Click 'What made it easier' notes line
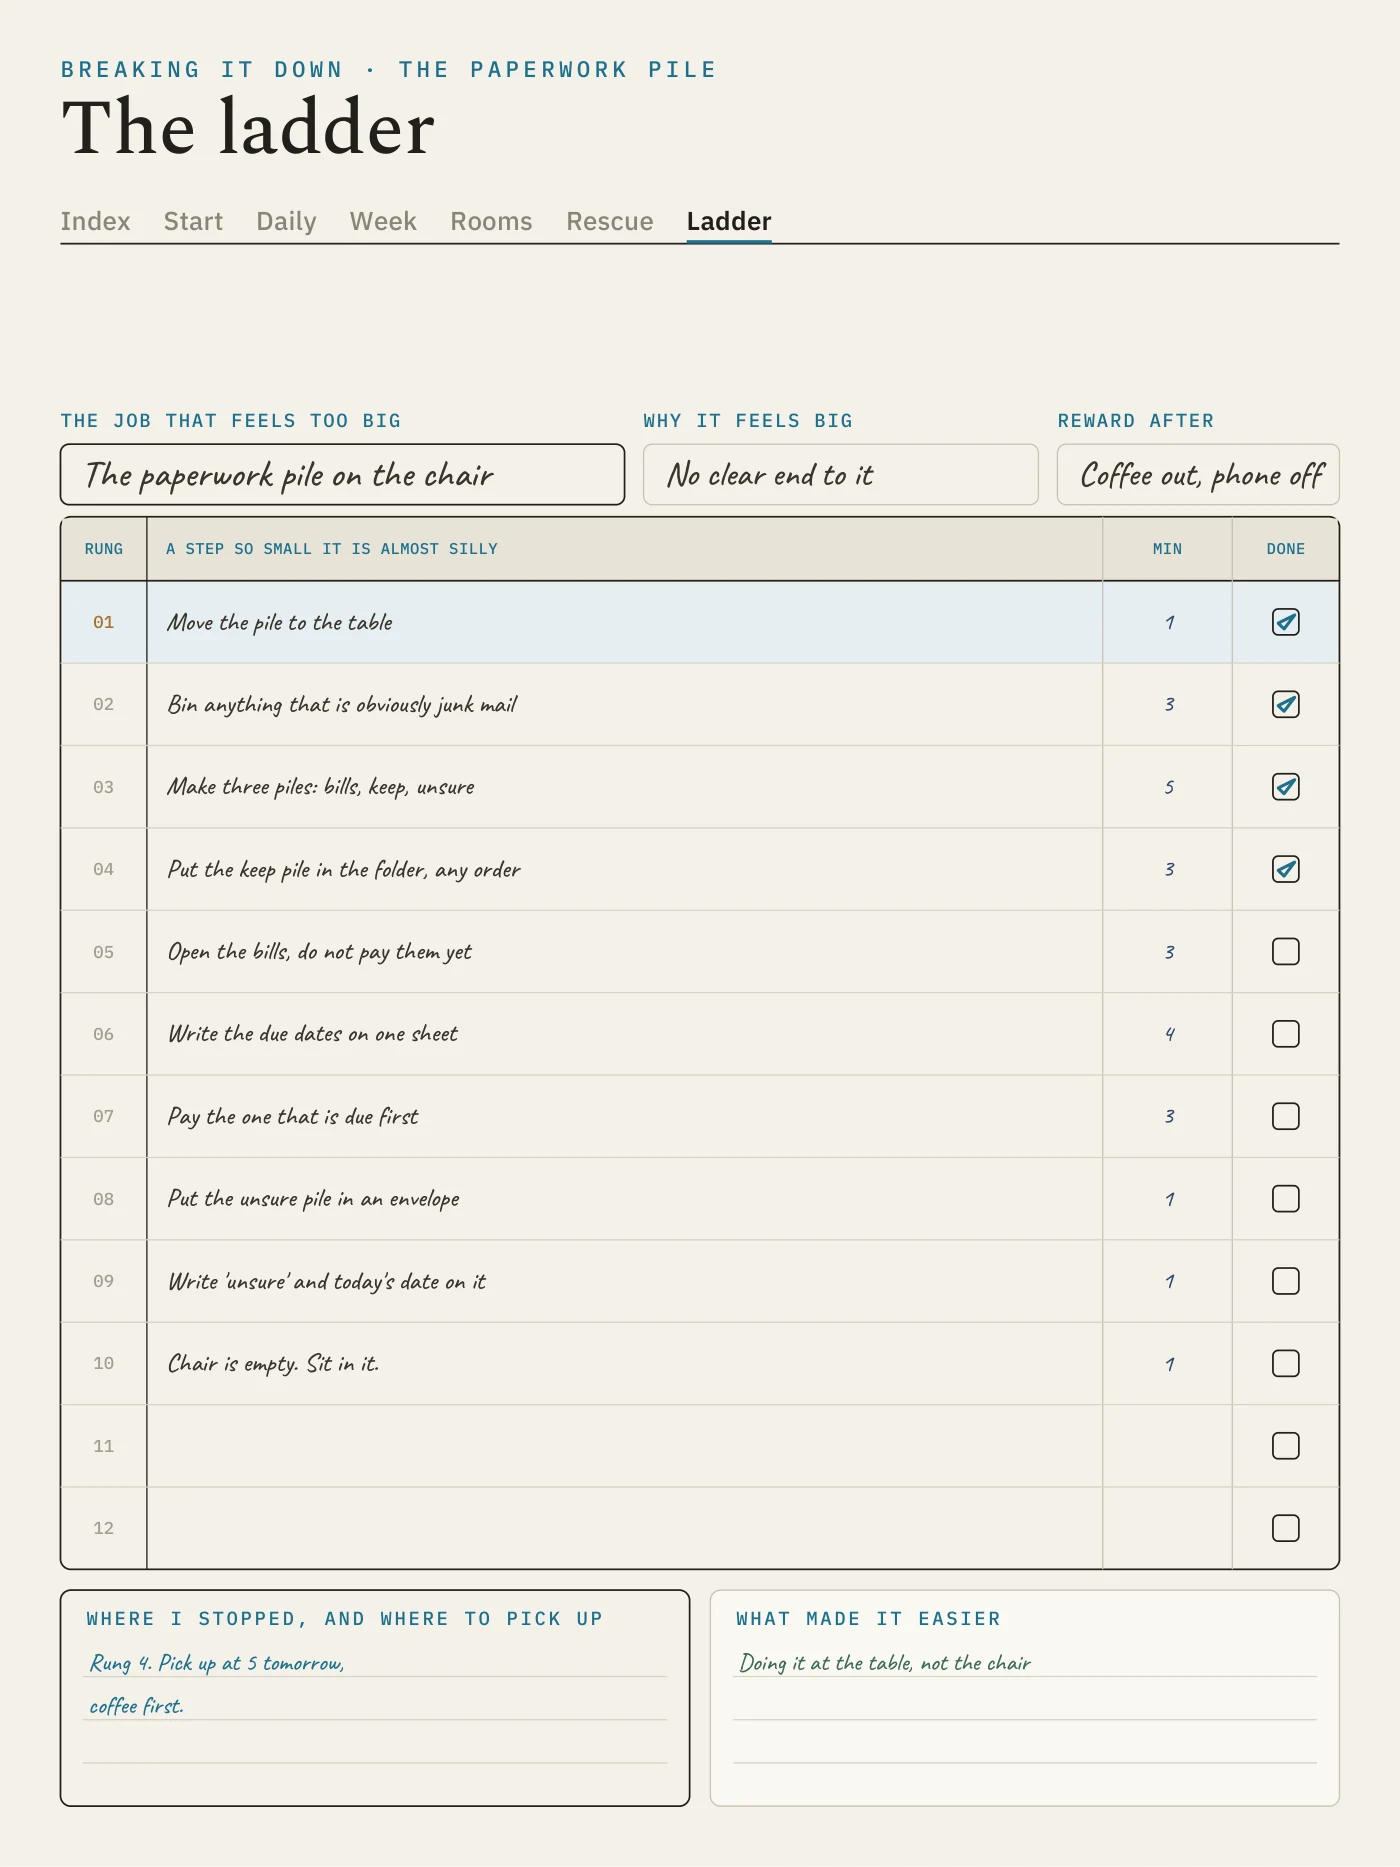This screenshot has height=1867, width=1400. 1024,1663
